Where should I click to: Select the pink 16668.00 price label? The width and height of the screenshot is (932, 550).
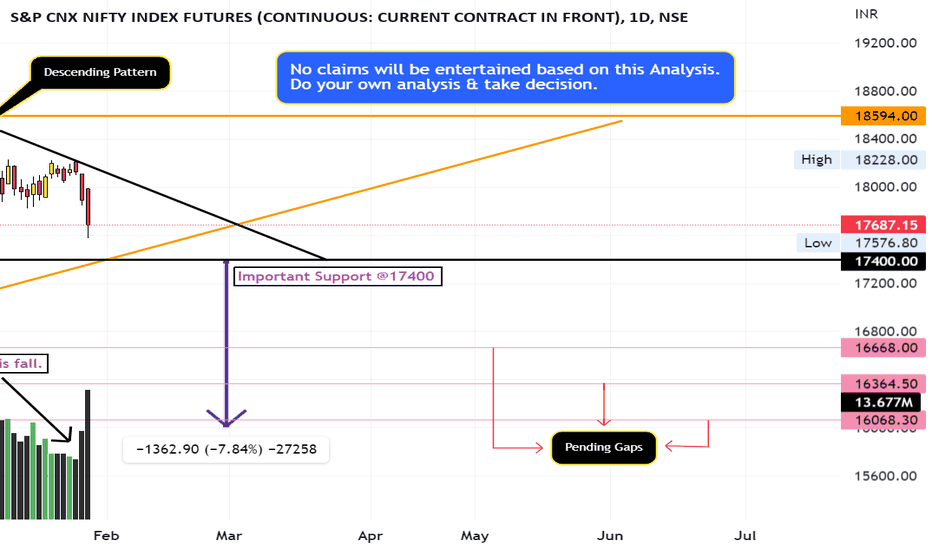coord(883,348)
